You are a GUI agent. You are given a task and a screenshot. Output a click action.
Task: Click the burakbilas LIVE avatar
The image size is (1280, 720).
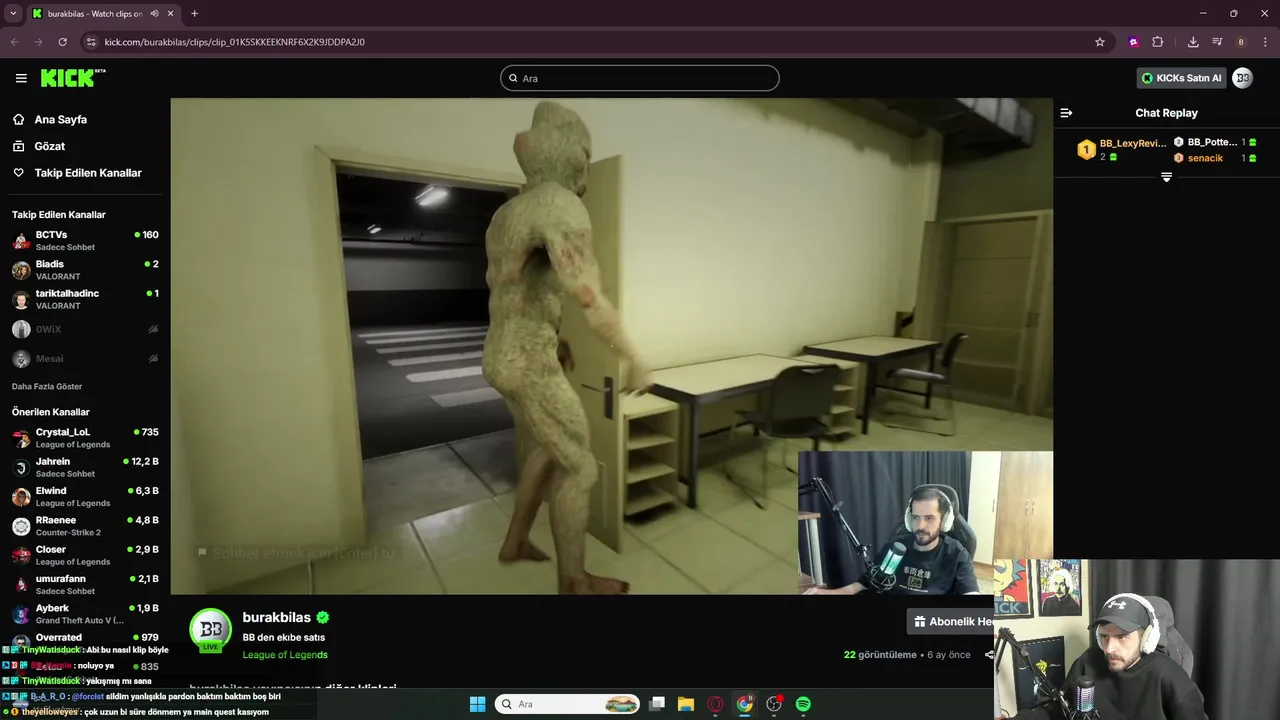point(210,630)
